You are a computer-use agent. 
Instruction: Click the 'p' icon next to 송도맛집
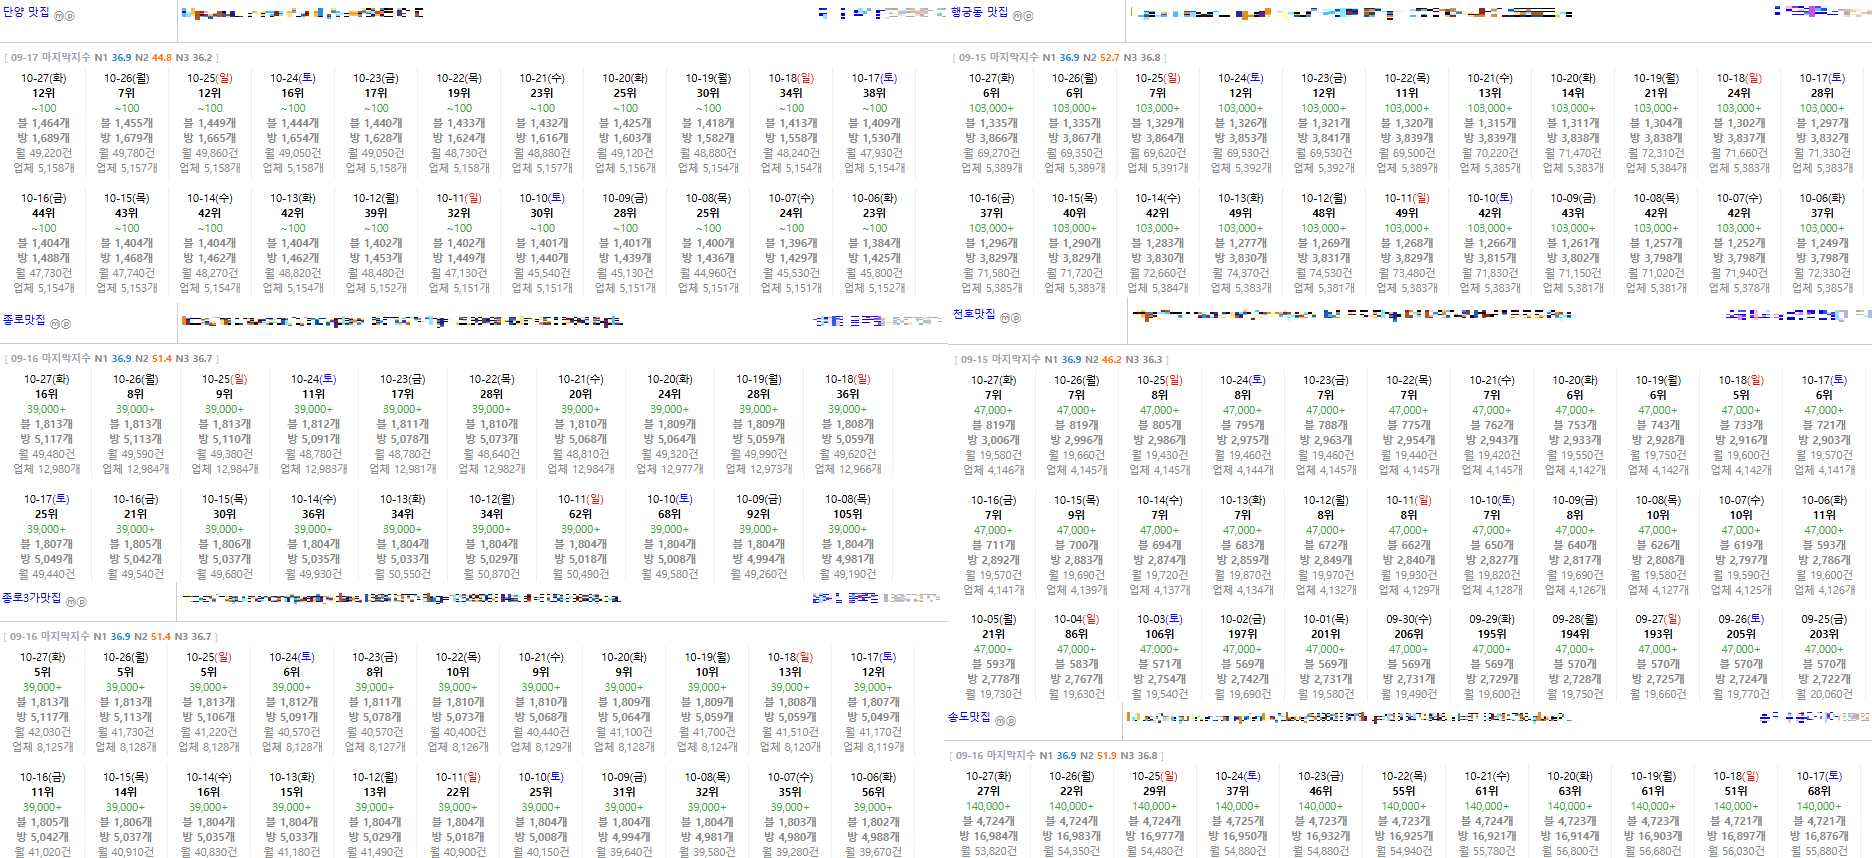tap(1011, 721)
